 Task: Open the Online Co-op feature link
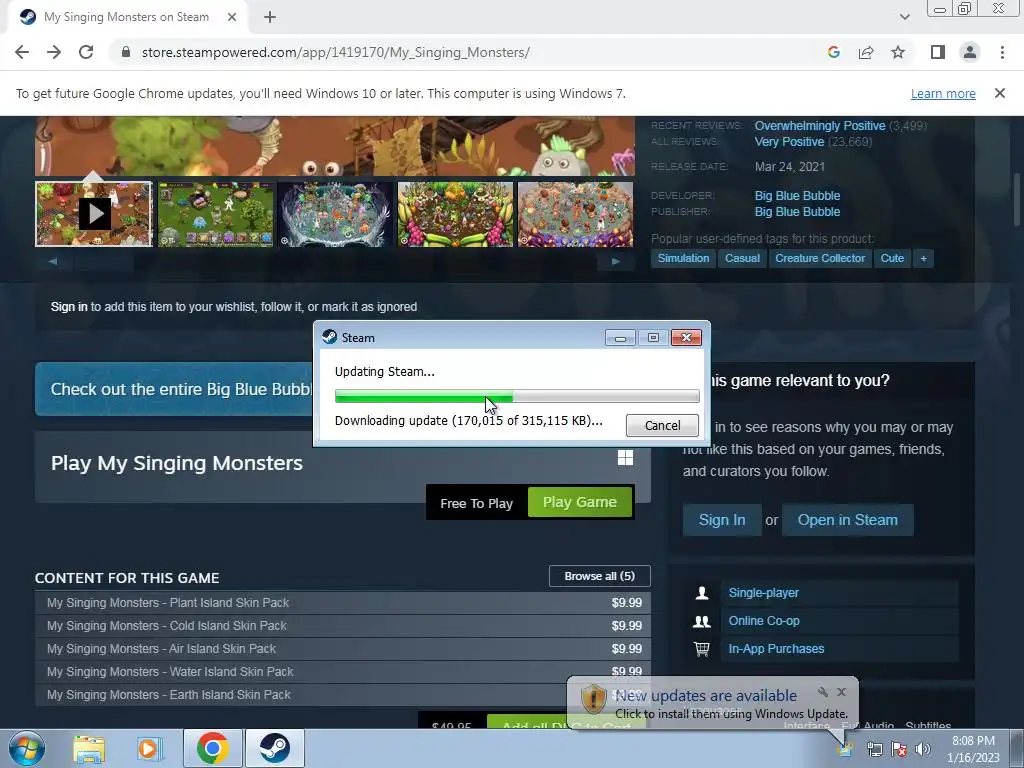point(764,621)
